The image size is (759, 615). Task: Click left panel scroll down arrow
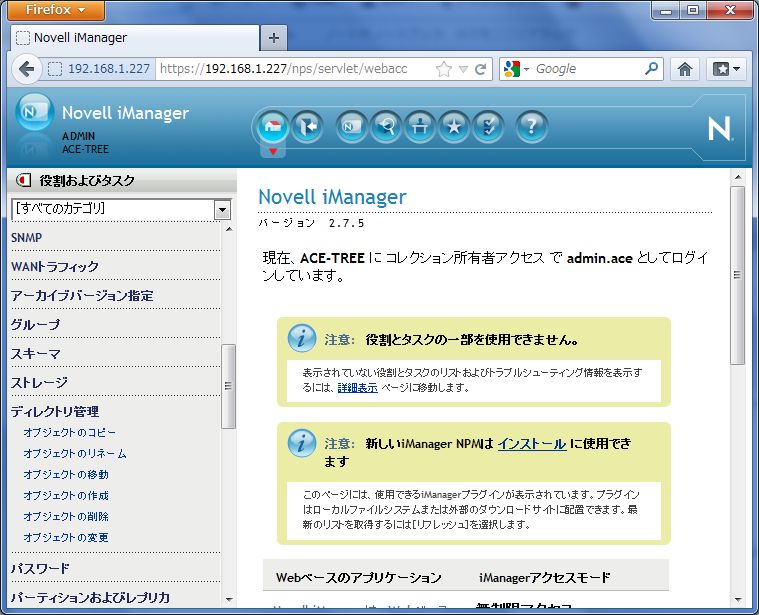[x=229, y=600]
